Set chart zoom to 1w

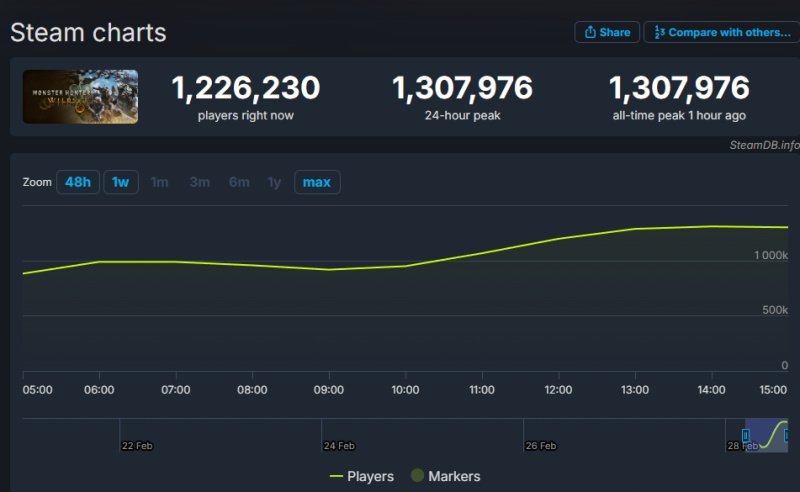[120, 182]
